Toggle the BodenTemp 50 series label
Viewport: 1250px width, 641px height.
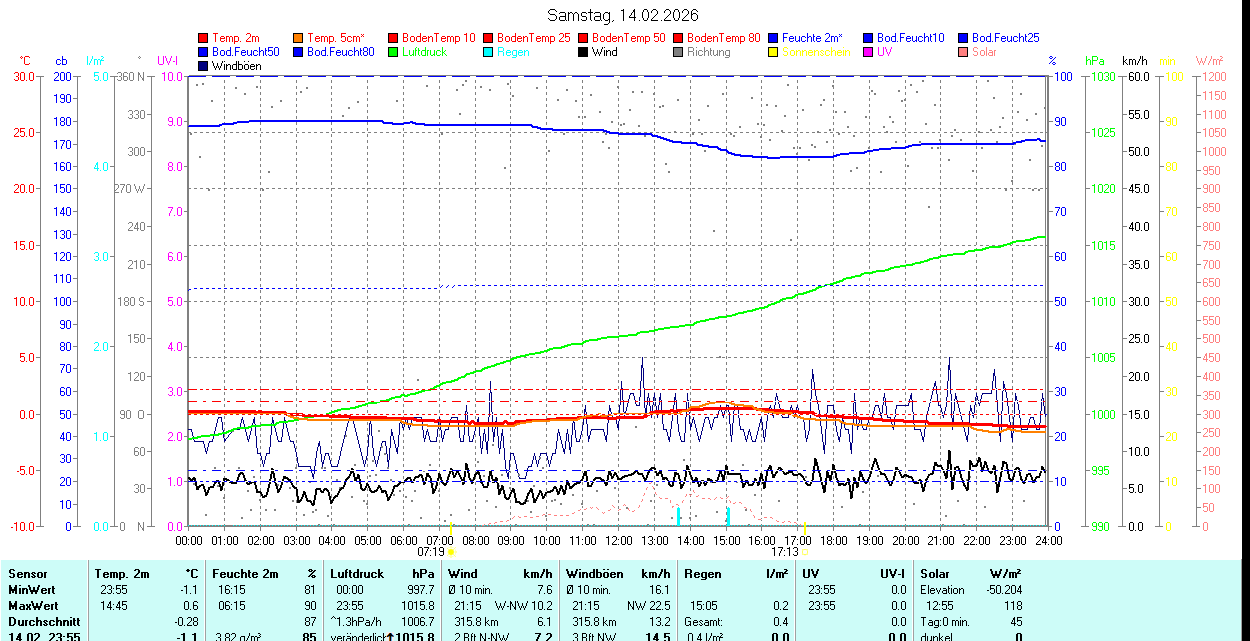628,38
